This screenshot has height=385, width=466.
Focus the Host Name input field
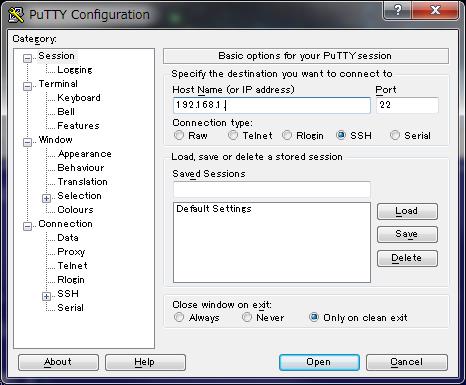(x=272, y=105)
